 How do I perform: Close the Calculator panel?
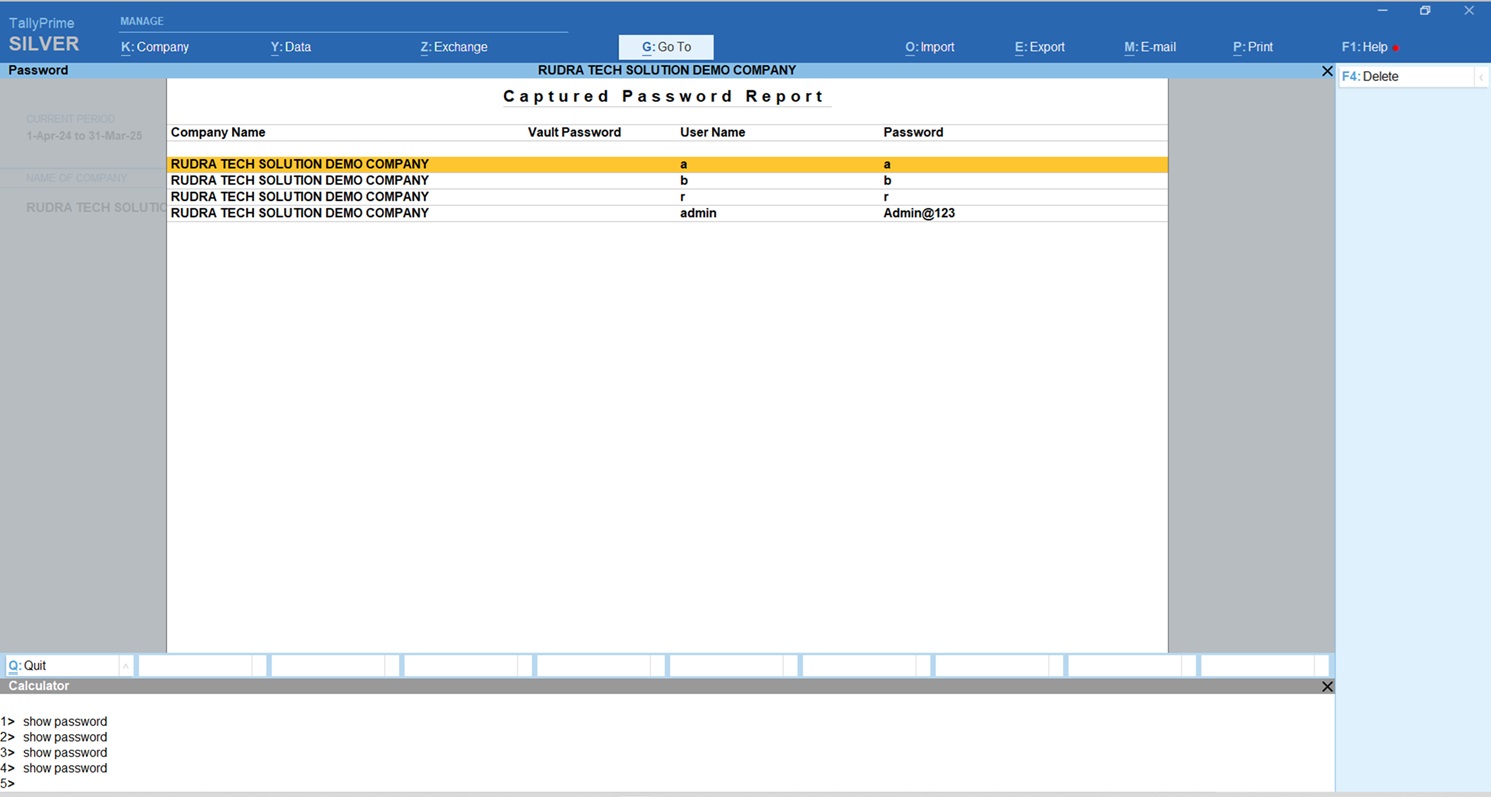pyautogui.click(x=1327, y=687)
